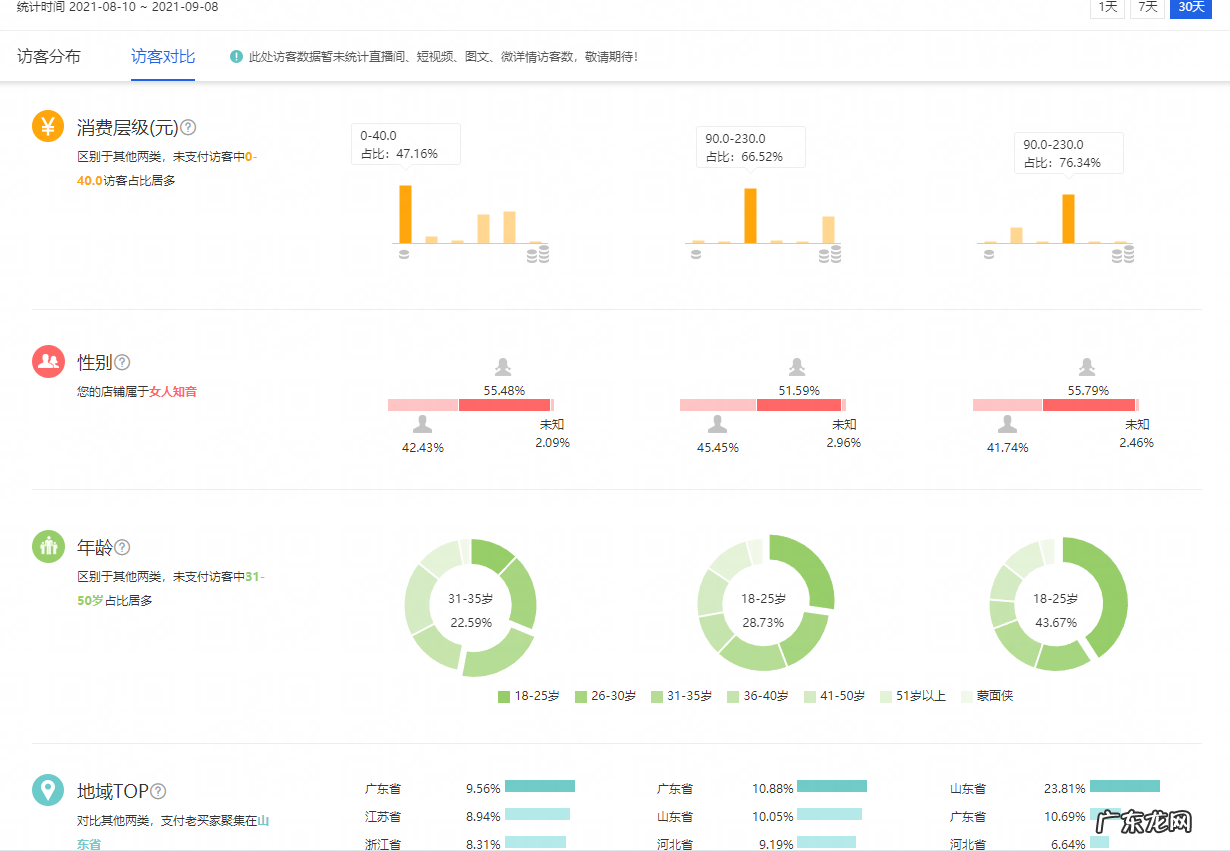Click the 51岁以上 legend color swatch
Viewport: 1230px width, 851px height.
pyautogui.click(x=886, y=696)
